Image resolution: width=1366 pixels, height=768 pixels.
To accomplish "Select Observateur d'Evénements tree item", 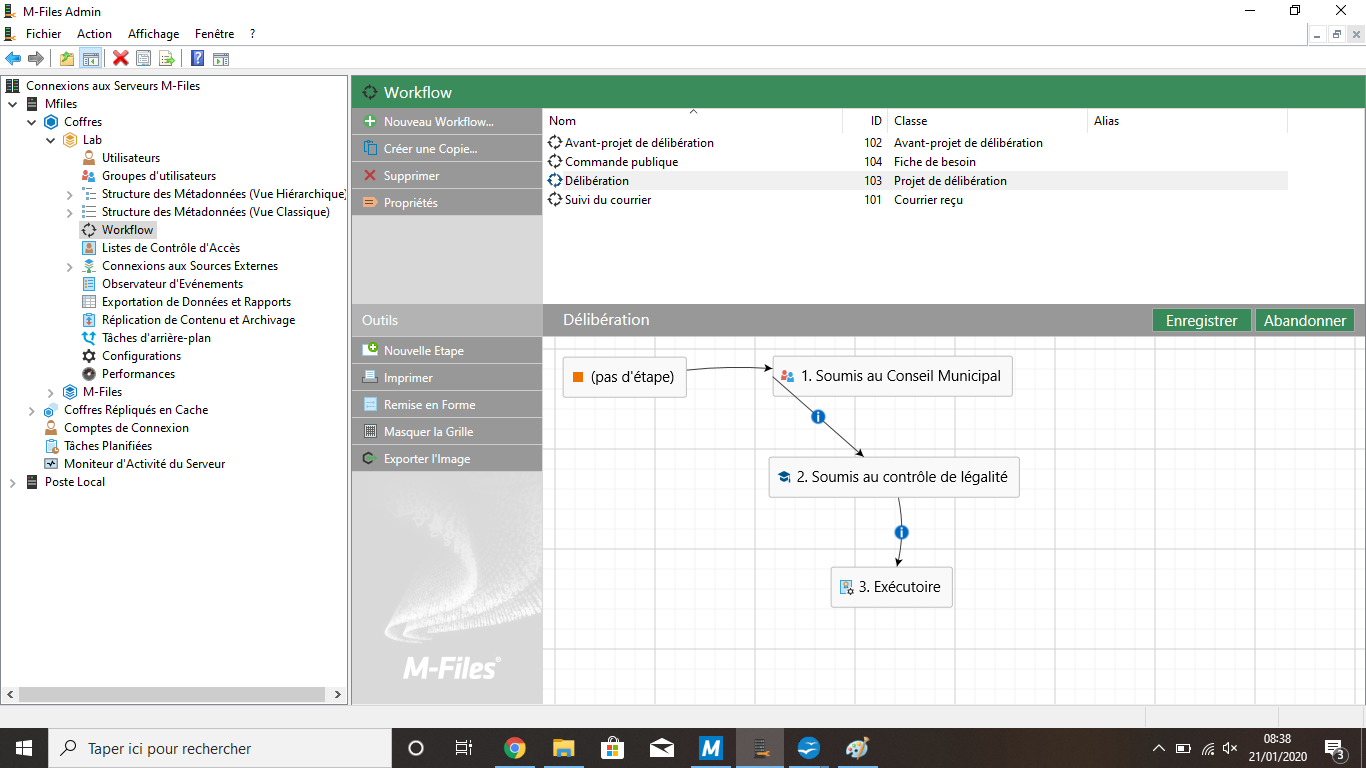I will pyautogui.click(x=172, y=284).
